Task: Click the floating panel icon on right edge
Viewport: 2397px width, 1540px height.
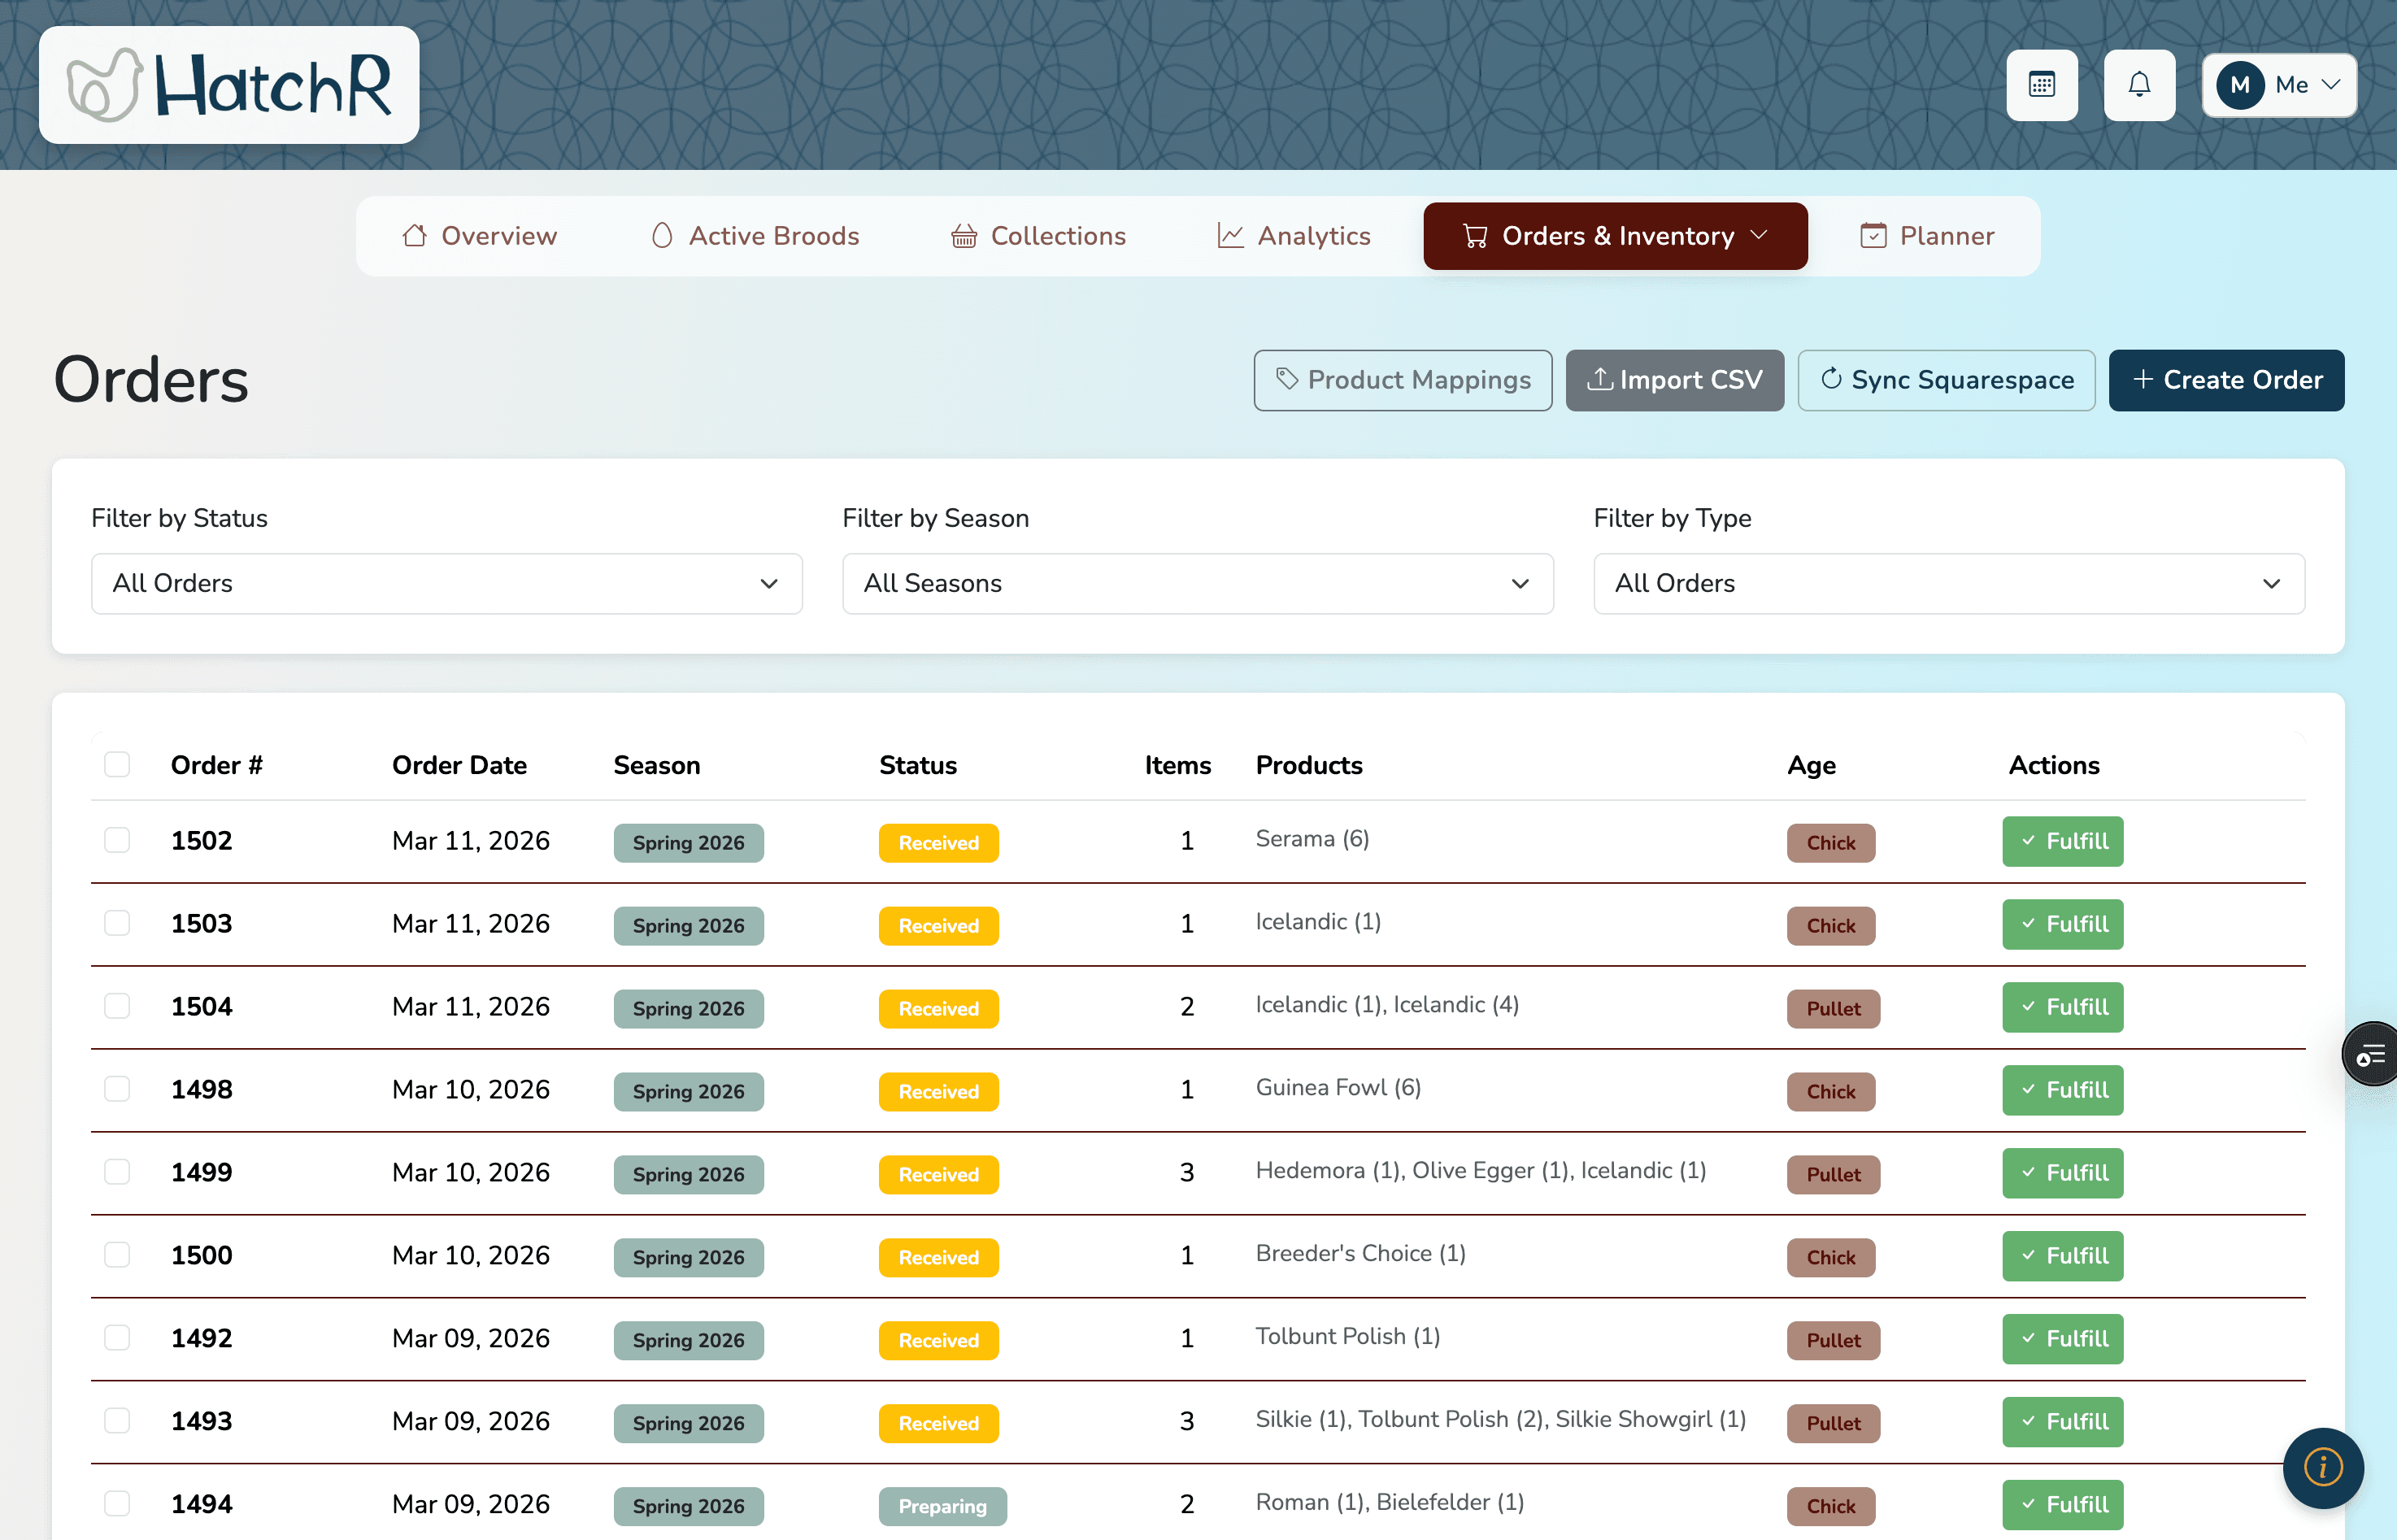Action: click(2371, 1054)
